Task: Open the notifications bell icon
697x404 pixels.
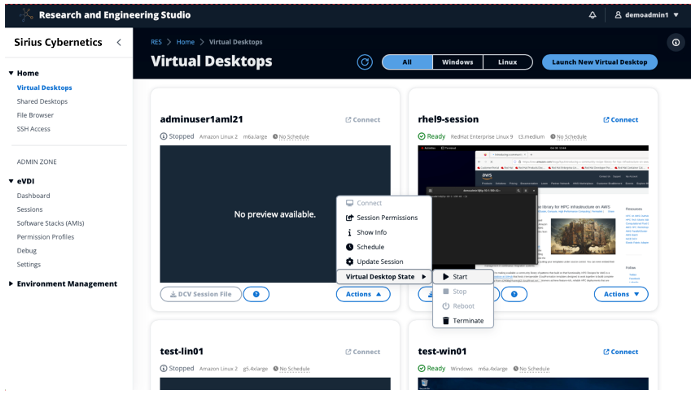Action: (x=592, y=15)
